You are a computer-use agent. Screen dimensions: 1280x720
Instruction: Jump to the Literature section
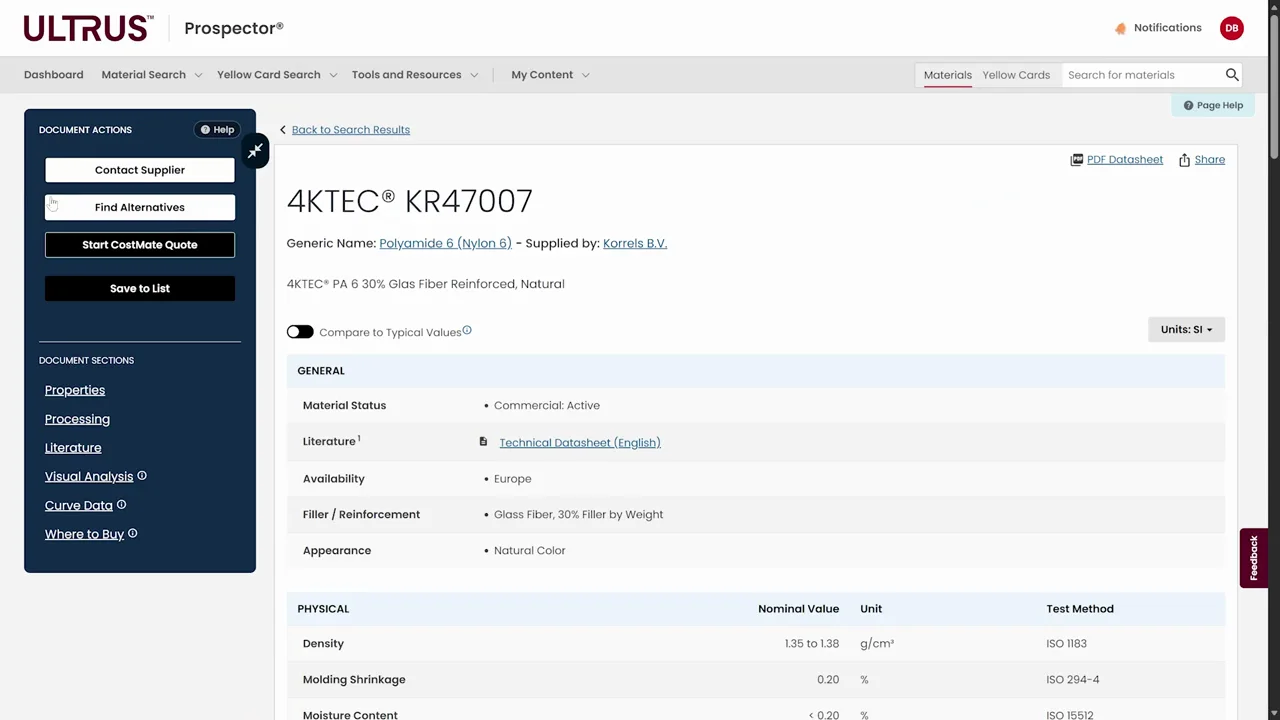click(x=73, y=448)
